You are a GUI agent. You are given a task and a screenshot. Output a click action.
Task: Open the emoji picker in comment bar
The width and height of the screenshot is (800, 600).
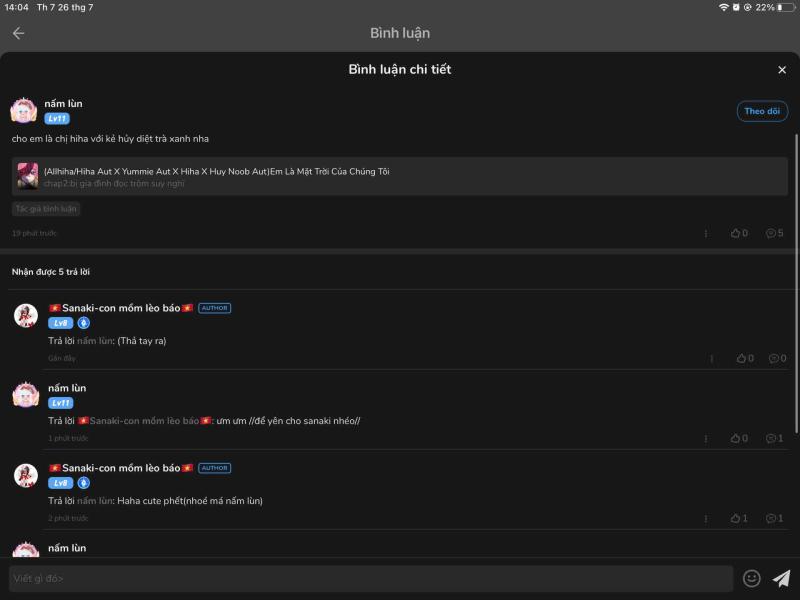[752, 578]
